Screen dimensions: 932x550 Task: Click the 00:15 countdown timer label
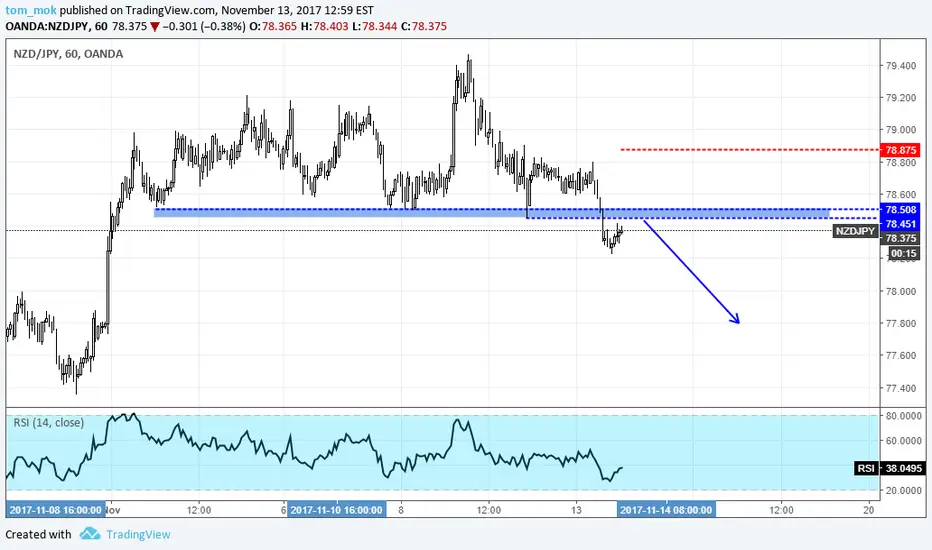click(903, 254)
